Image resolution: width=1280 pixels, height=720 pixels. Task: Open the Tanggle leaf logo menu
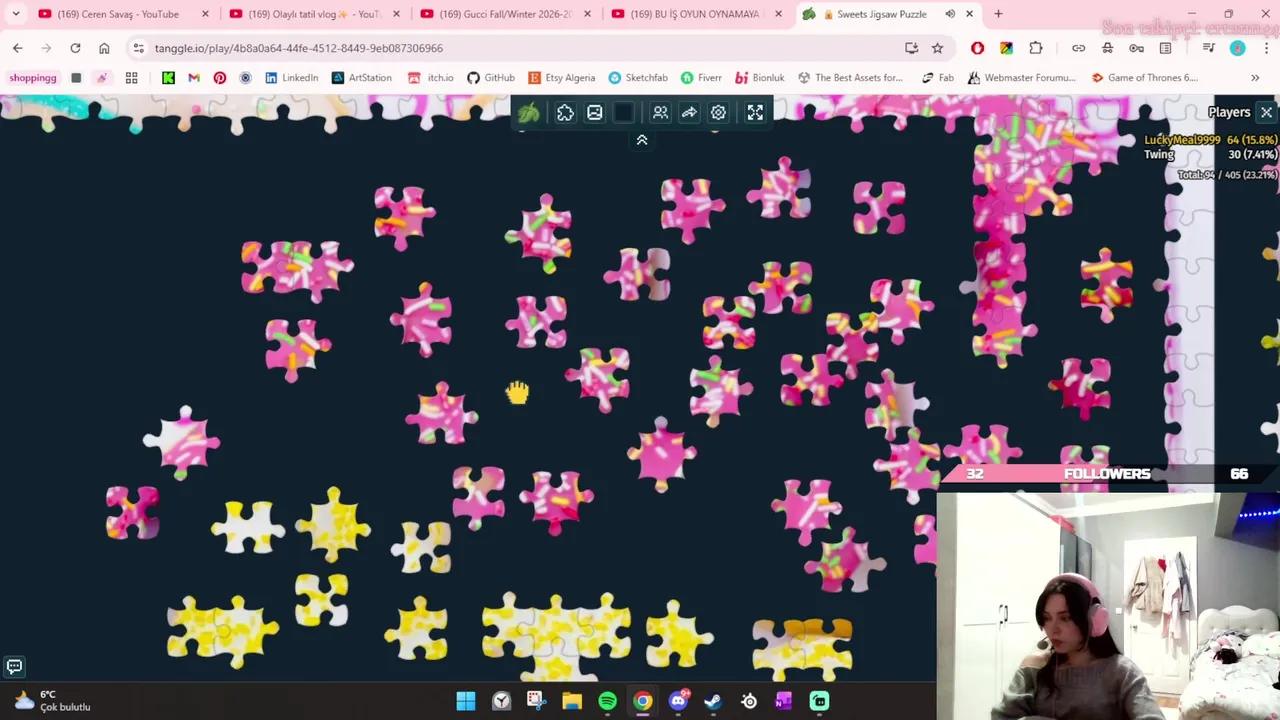pos(529,113)
